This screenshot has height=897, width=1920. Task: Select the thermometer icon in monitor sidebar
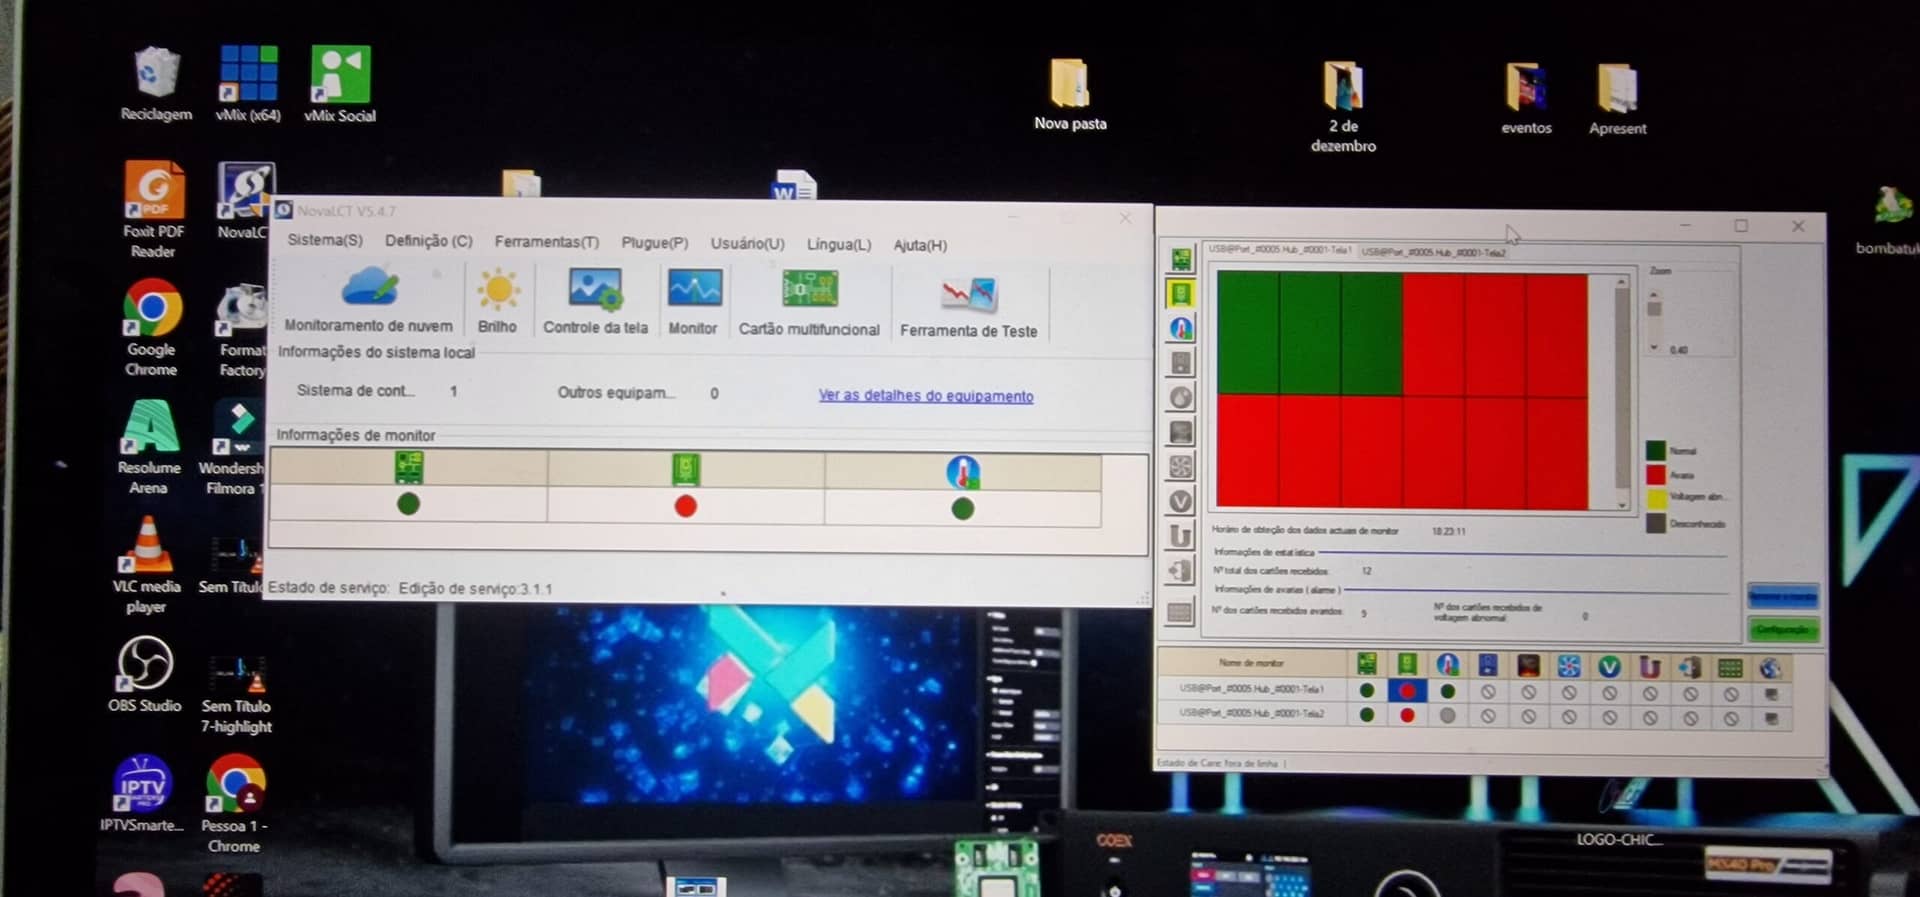coord(1181,329)
